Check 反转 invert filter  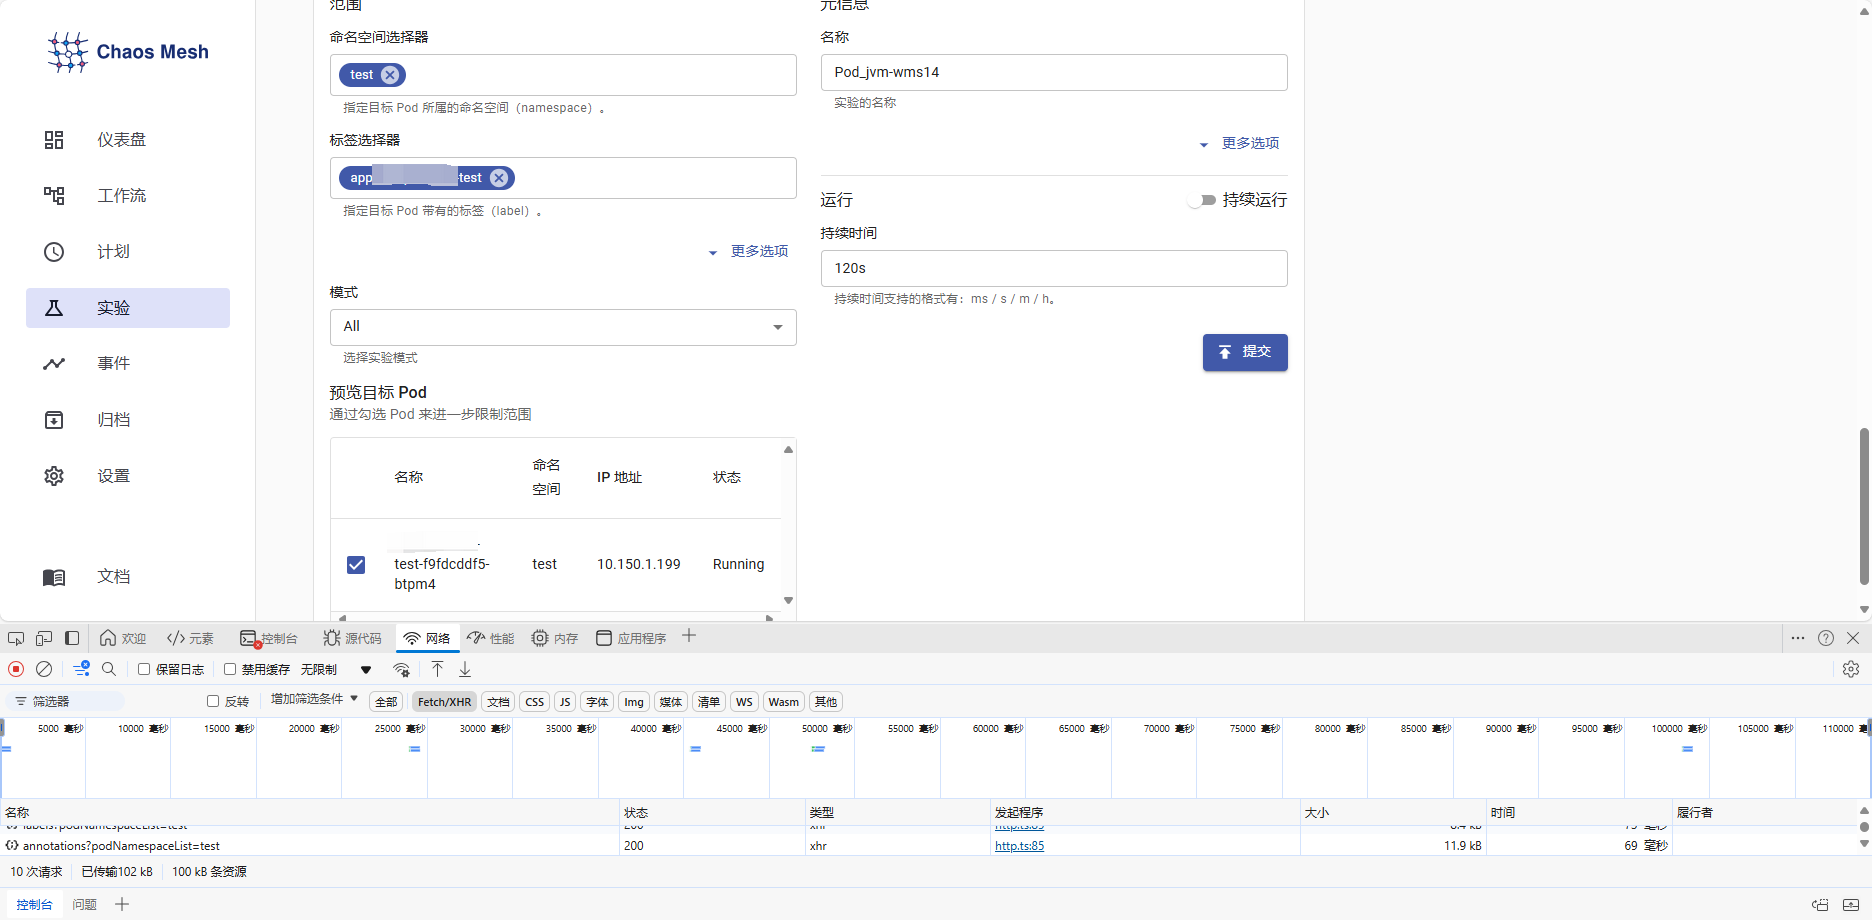tap(213, 701)
